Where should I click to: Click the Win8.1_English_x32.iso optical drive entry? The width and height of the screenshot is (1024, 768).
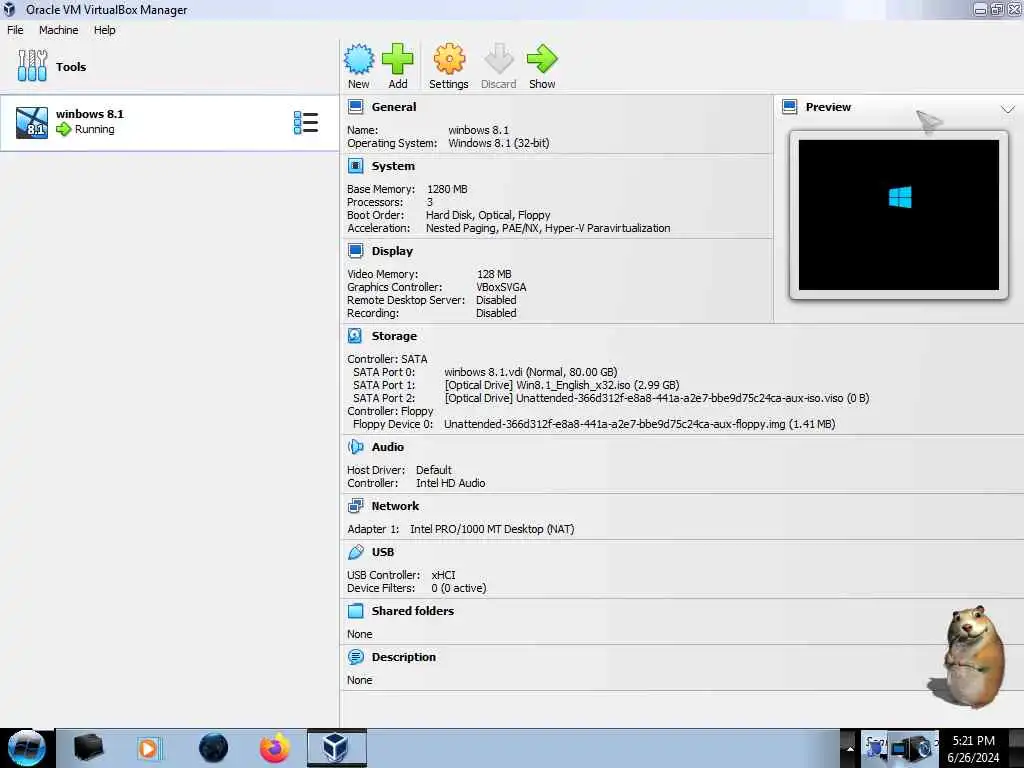pyautogui.click(x=562, y=385)
